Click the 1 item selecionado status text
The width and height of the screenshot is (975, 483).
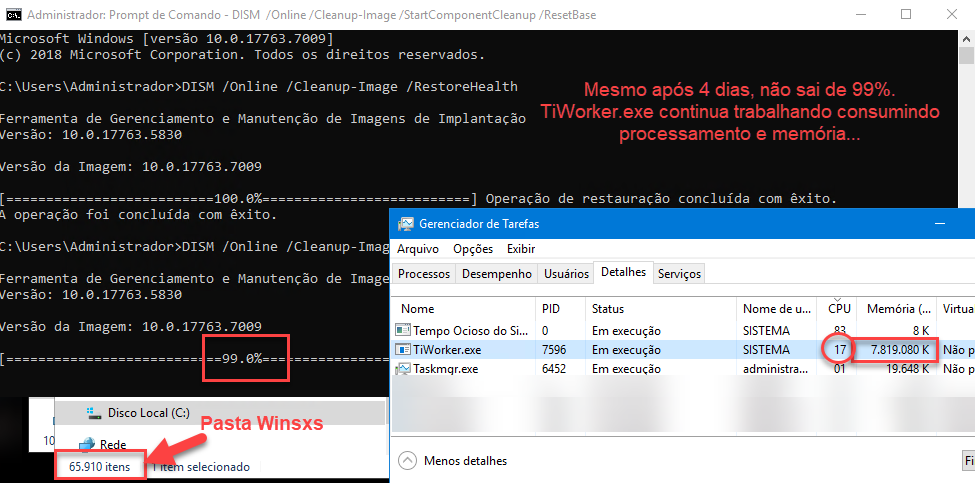tap(201, 467)
